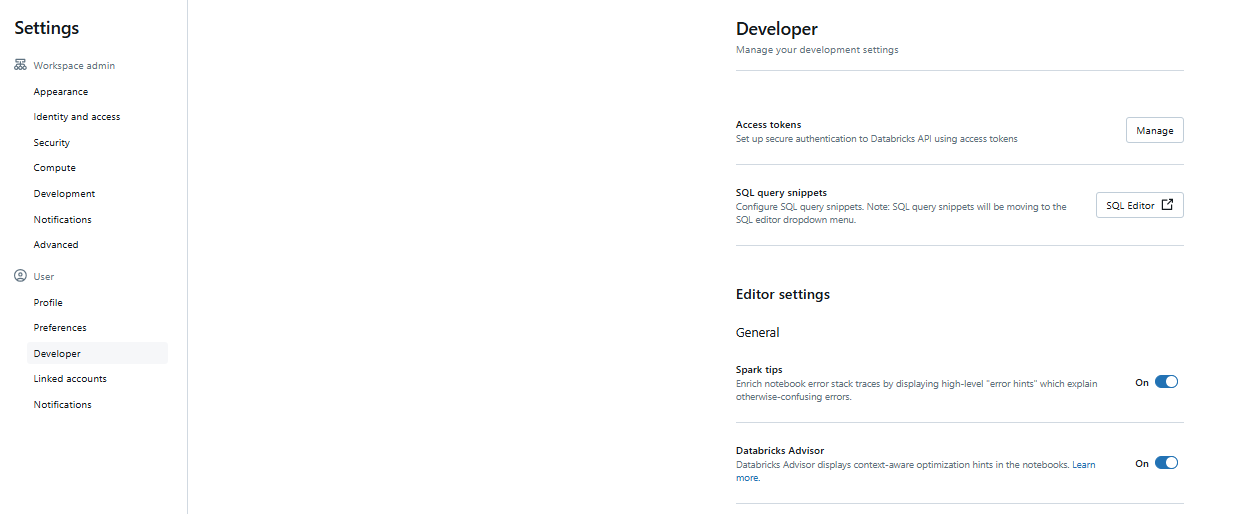Viewport: 1246px width, 514px height.
Task: Click the Workspace admin icon
Action: pos(20,65)
